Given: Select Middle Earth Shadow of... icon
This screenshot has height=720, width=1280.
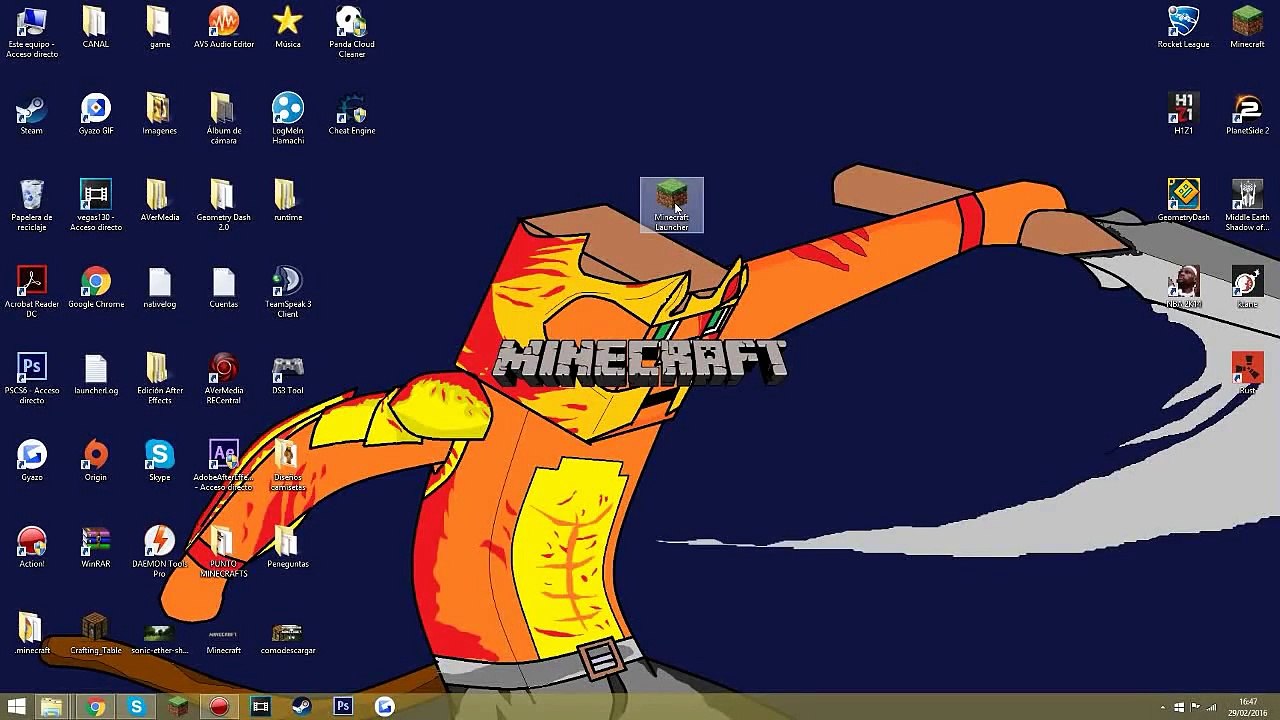Looking at the screenshot, I should pos(1247,205).
